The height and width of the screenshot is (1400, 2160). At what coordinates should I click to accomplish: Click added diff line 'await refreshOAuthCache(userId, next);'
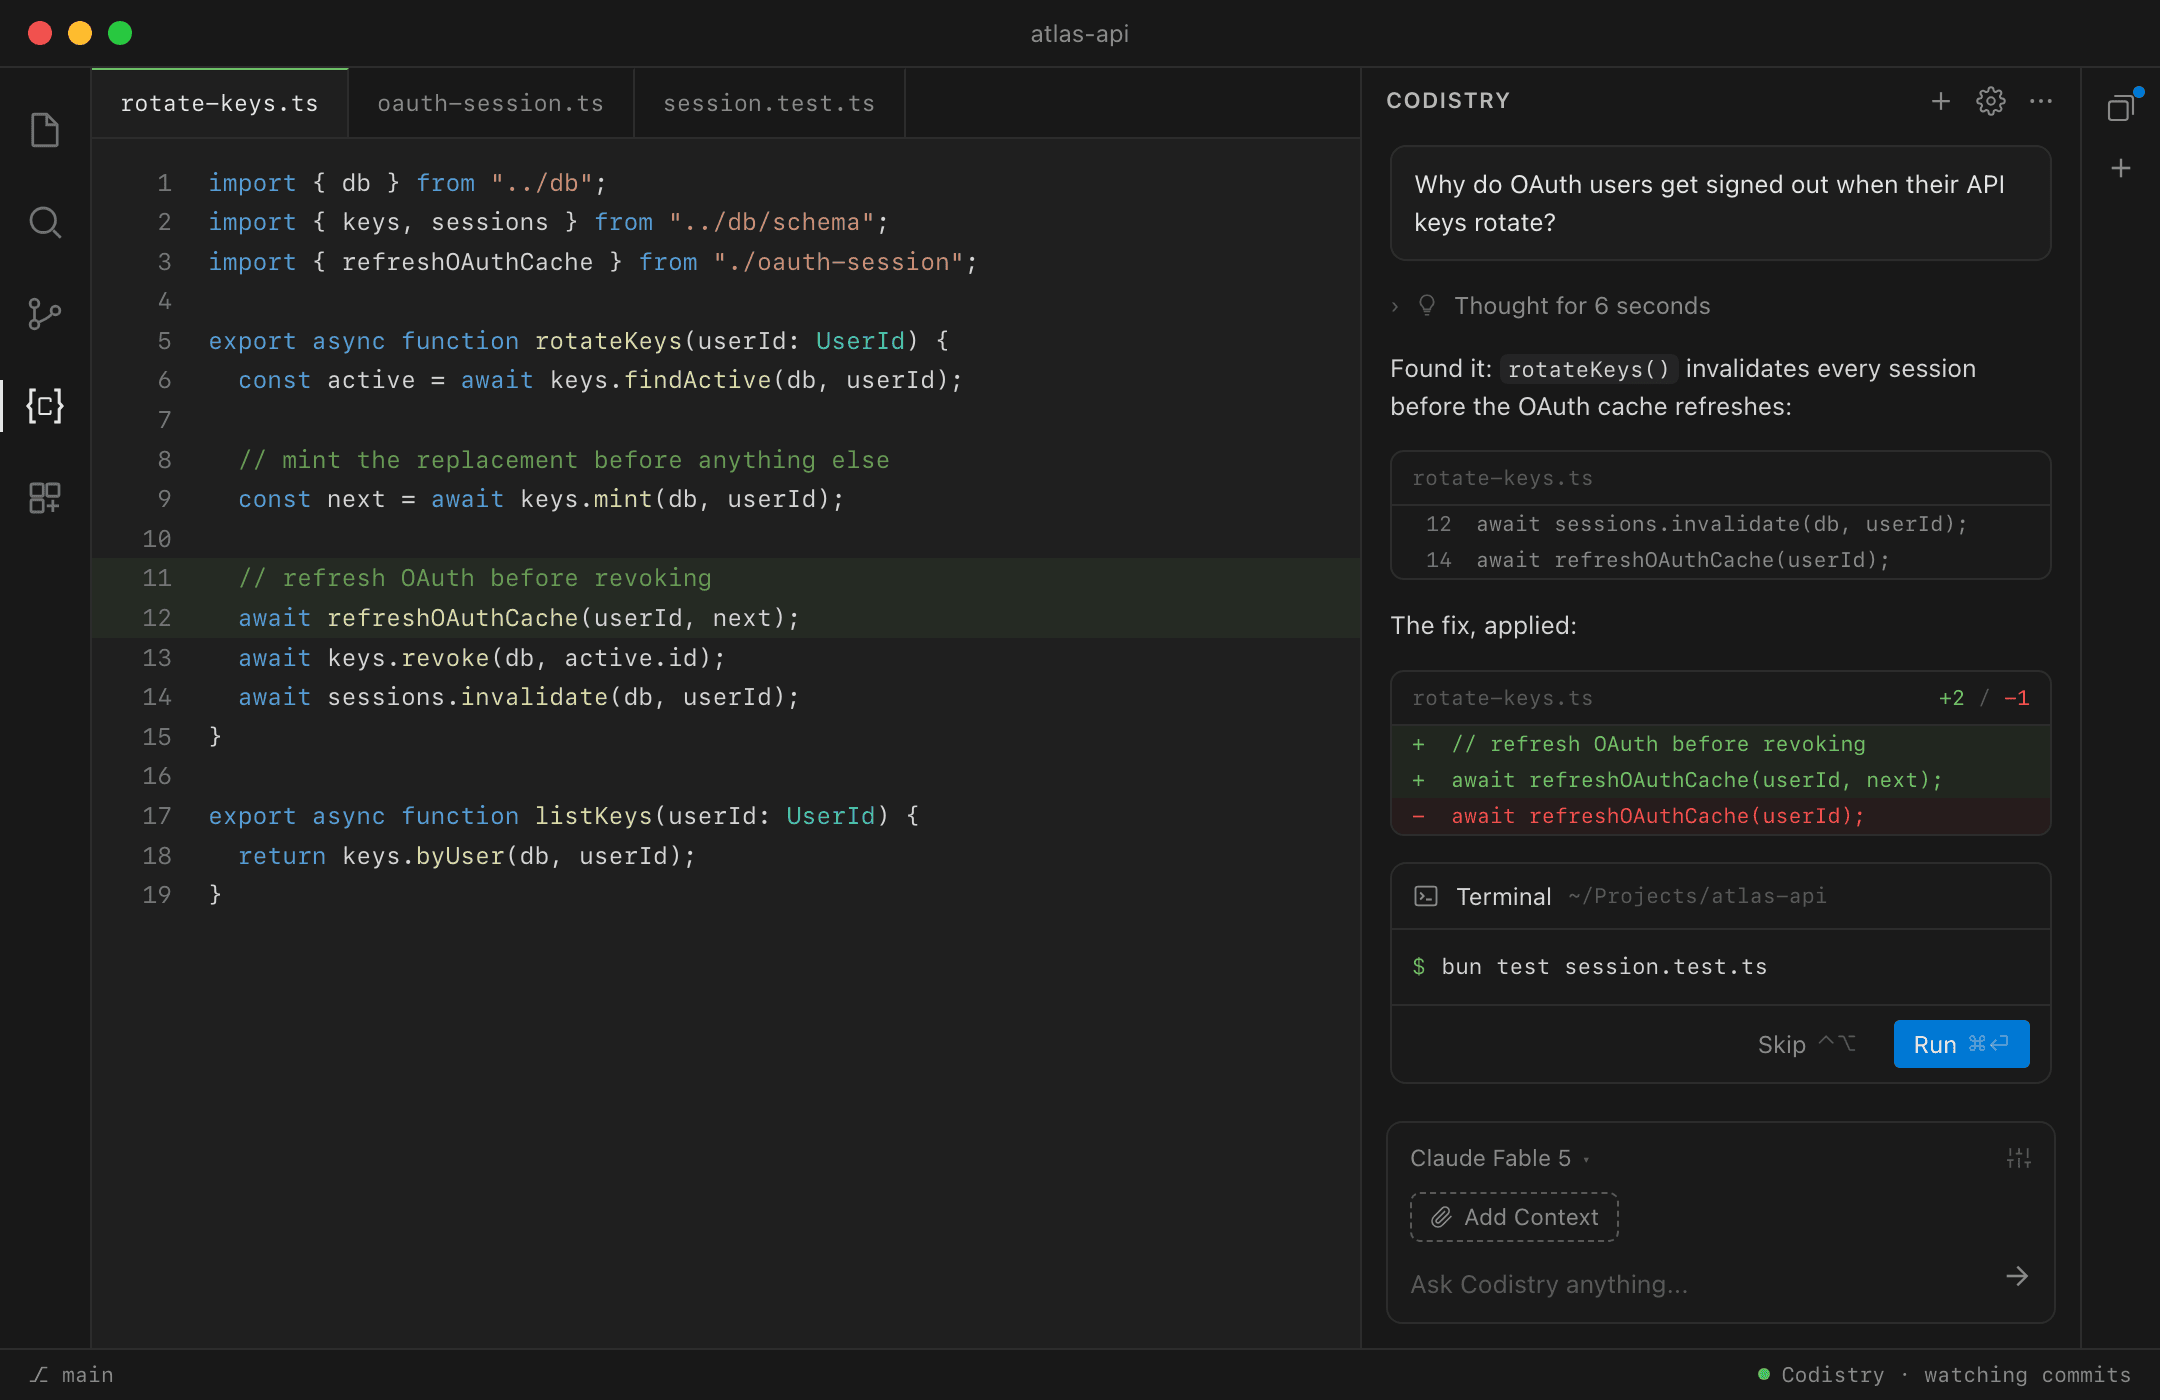click(1720, 780)
